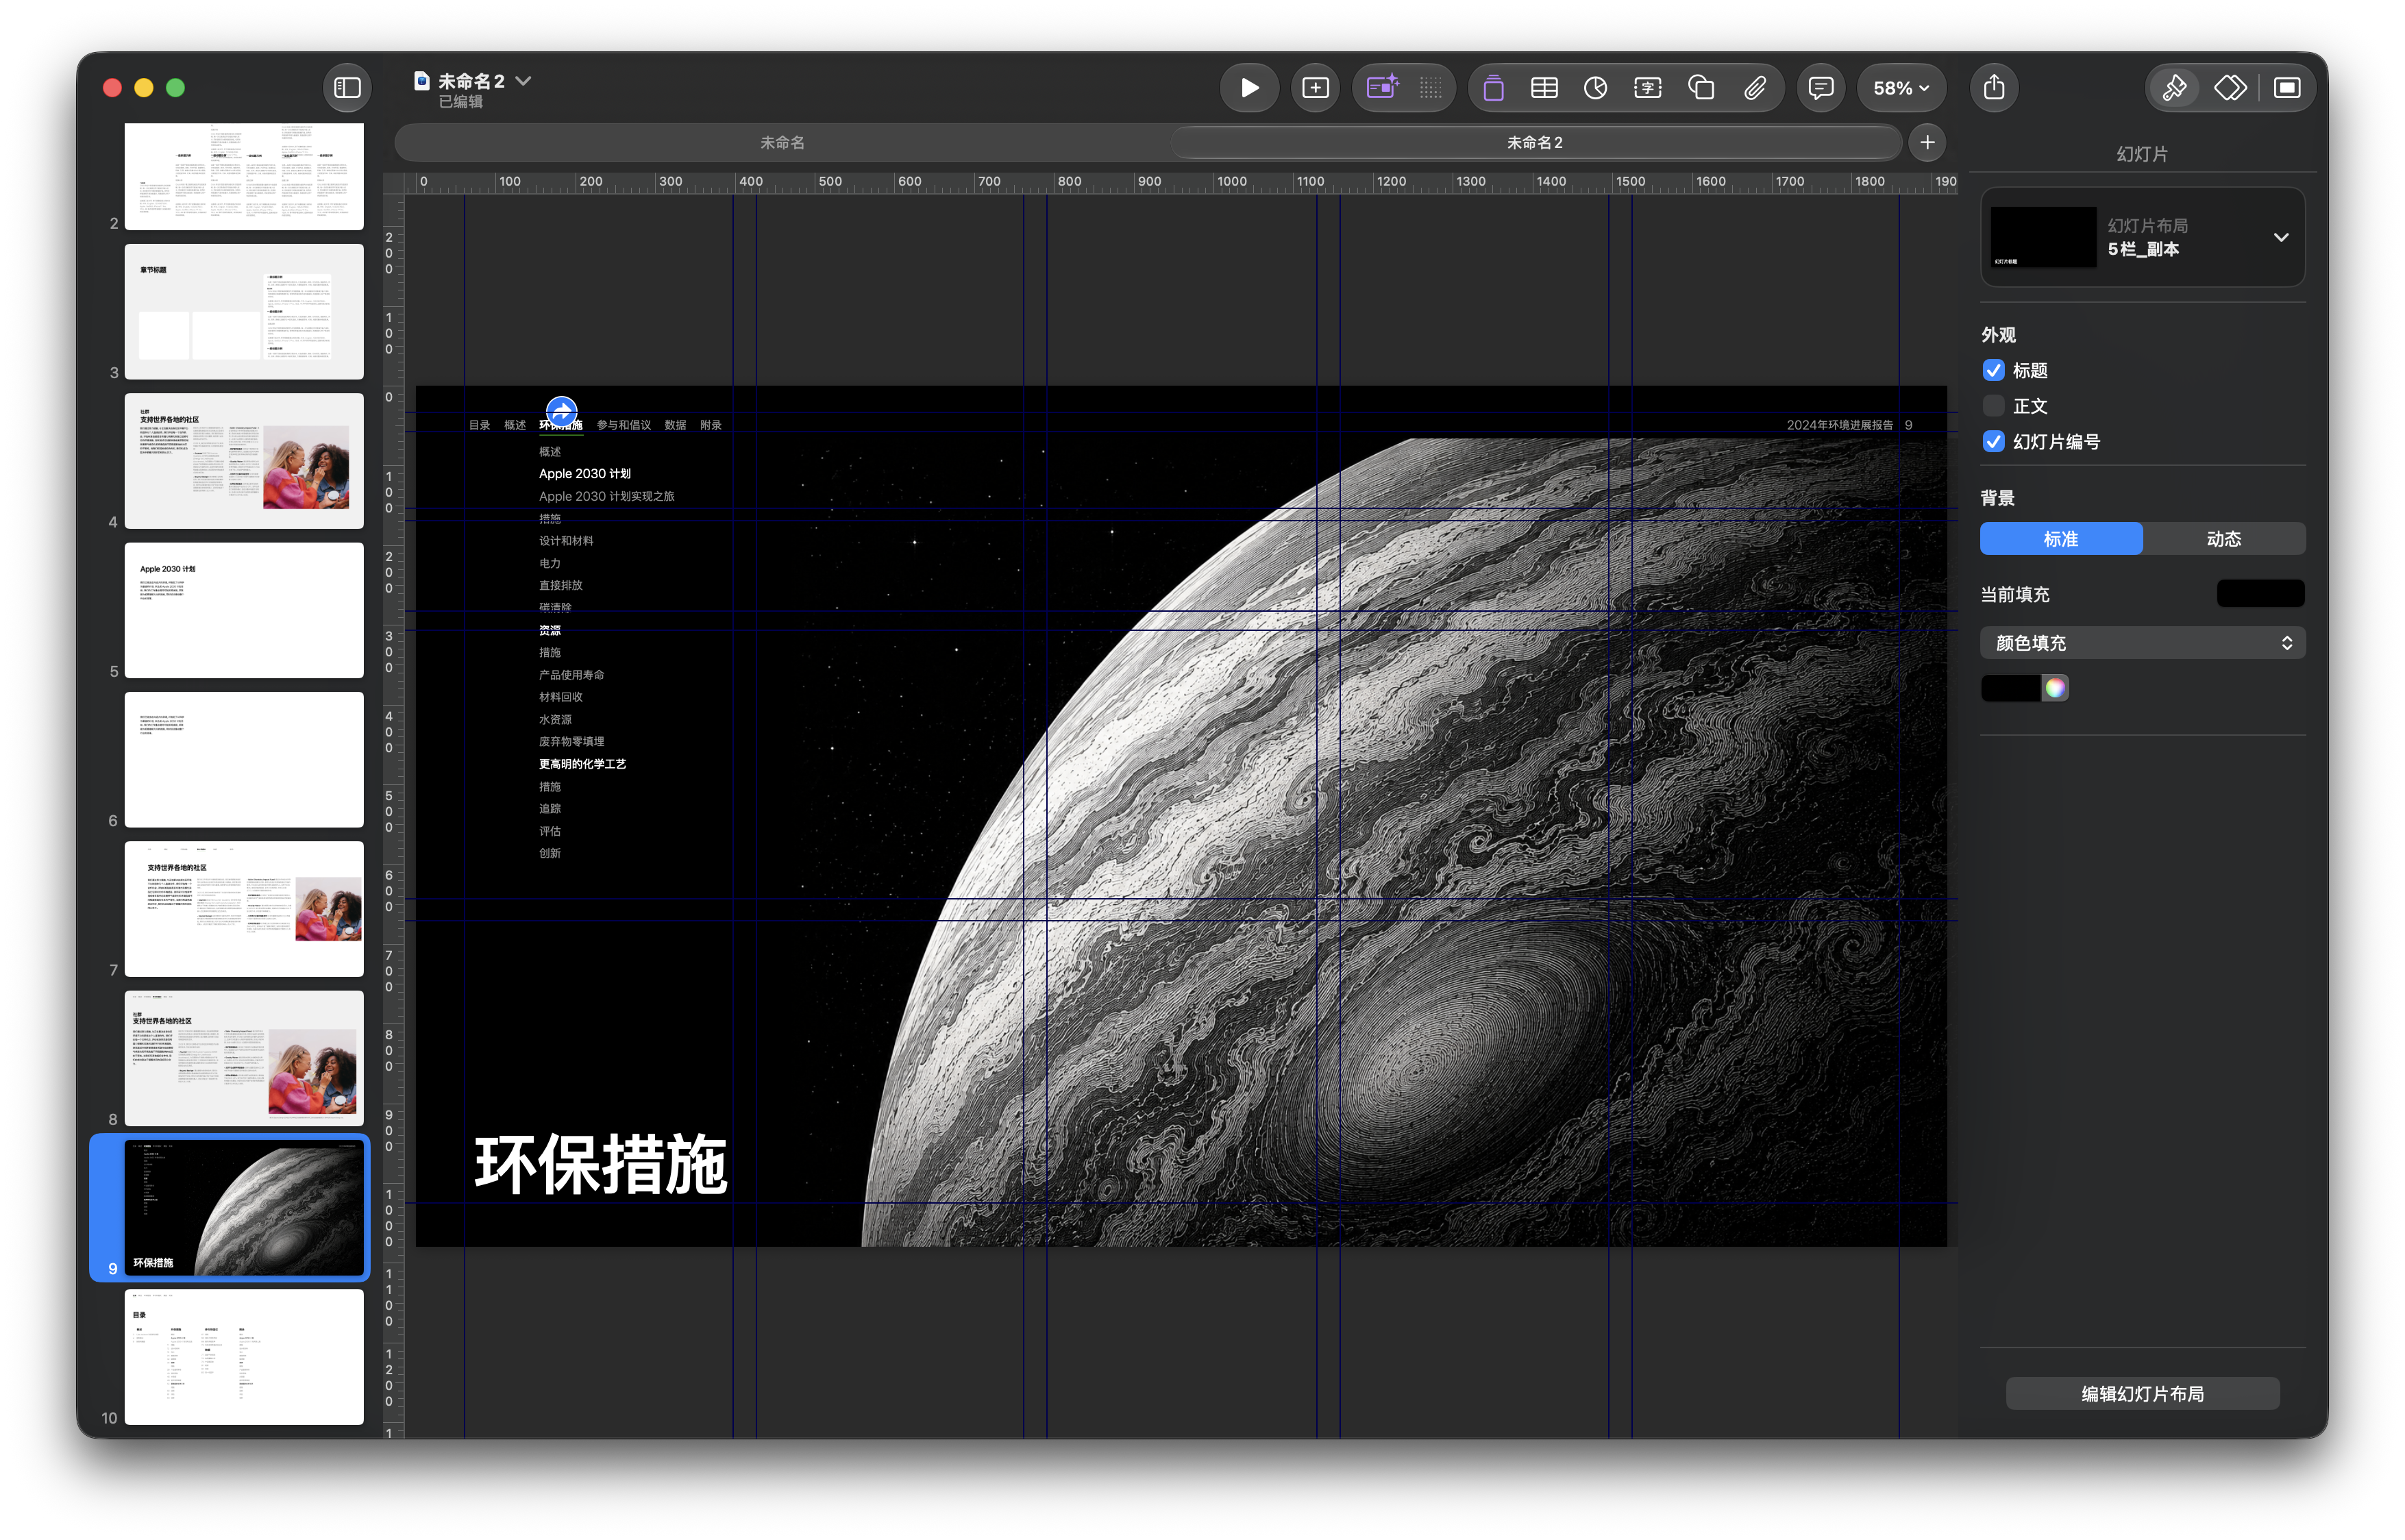2405x1540 pixels.
Task: Click the 编辑幻灯片布局 button
Action: [x=2143, y=1394]
